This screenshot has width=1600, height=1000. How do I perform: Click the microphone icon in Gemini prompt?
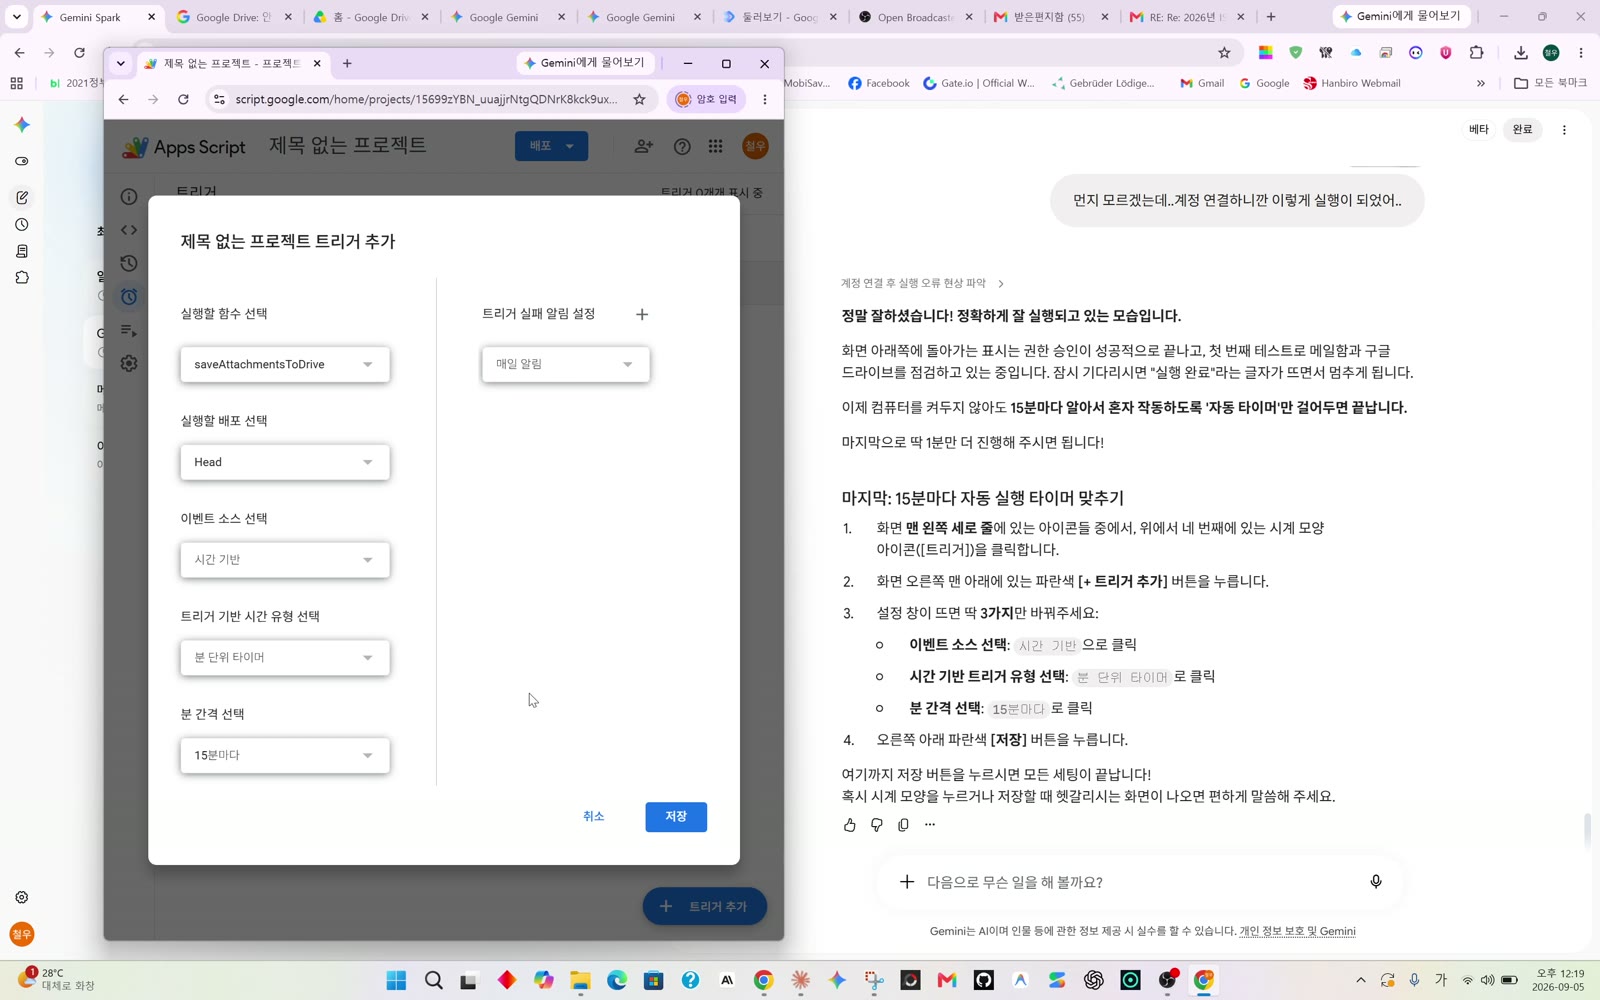[1376, 882]
